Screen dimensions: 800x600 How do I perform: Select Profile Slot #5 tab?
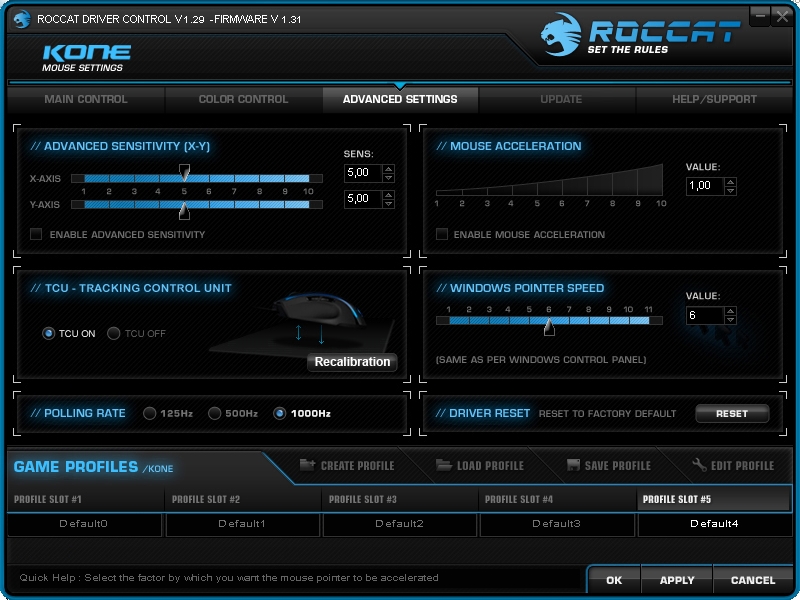point(714,499)
